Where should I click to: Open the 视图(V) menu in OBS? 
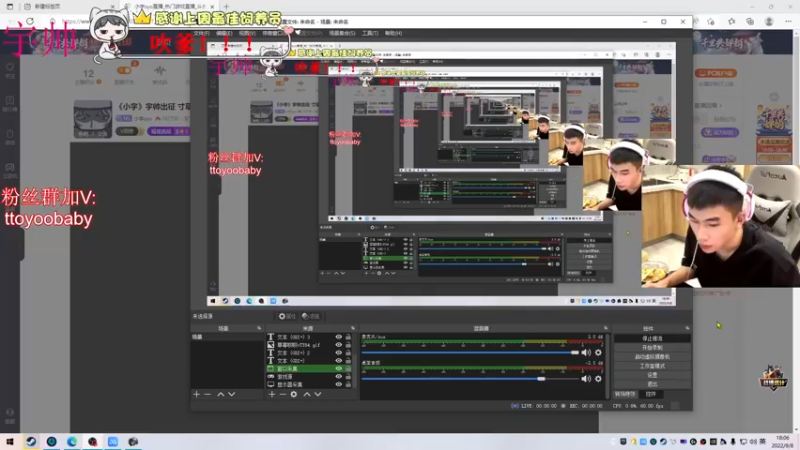click(247, 33)
